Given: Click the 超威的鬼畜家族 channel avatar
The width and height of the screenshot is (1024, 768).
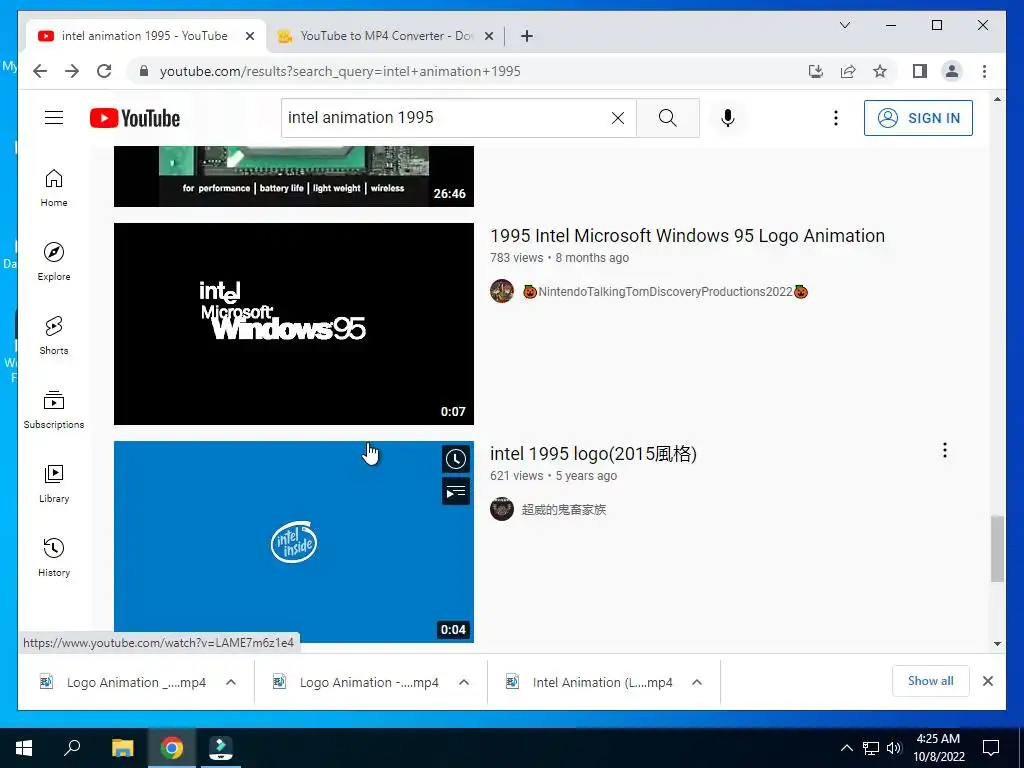Looking at the screenshot, I should (502, 509).
